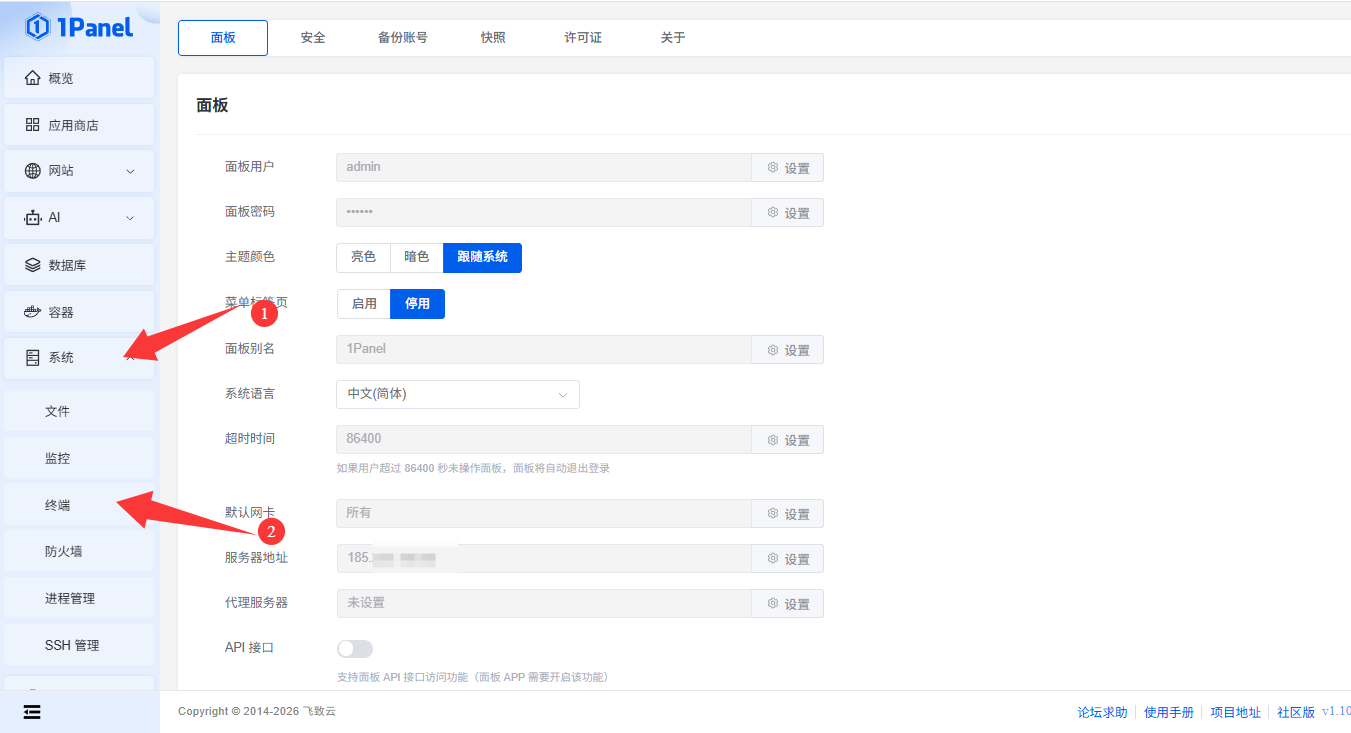Expand the 网站 submenu chevron
This screenshot has height=733, width=1351.
(130, 171)
